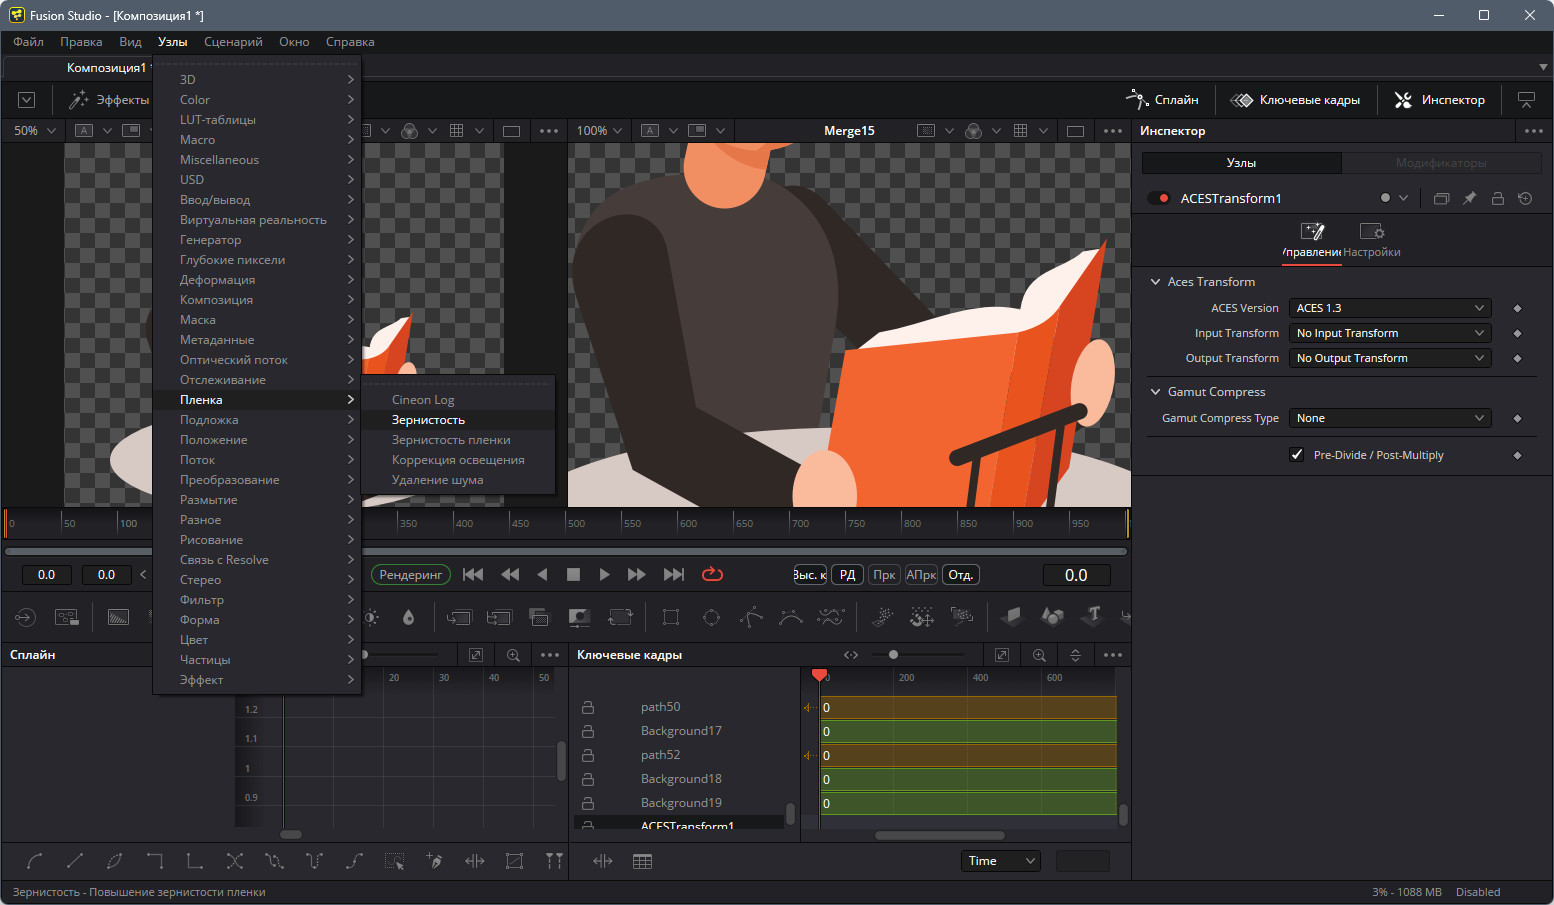Click the Рендеринг button

click(410, 575)
